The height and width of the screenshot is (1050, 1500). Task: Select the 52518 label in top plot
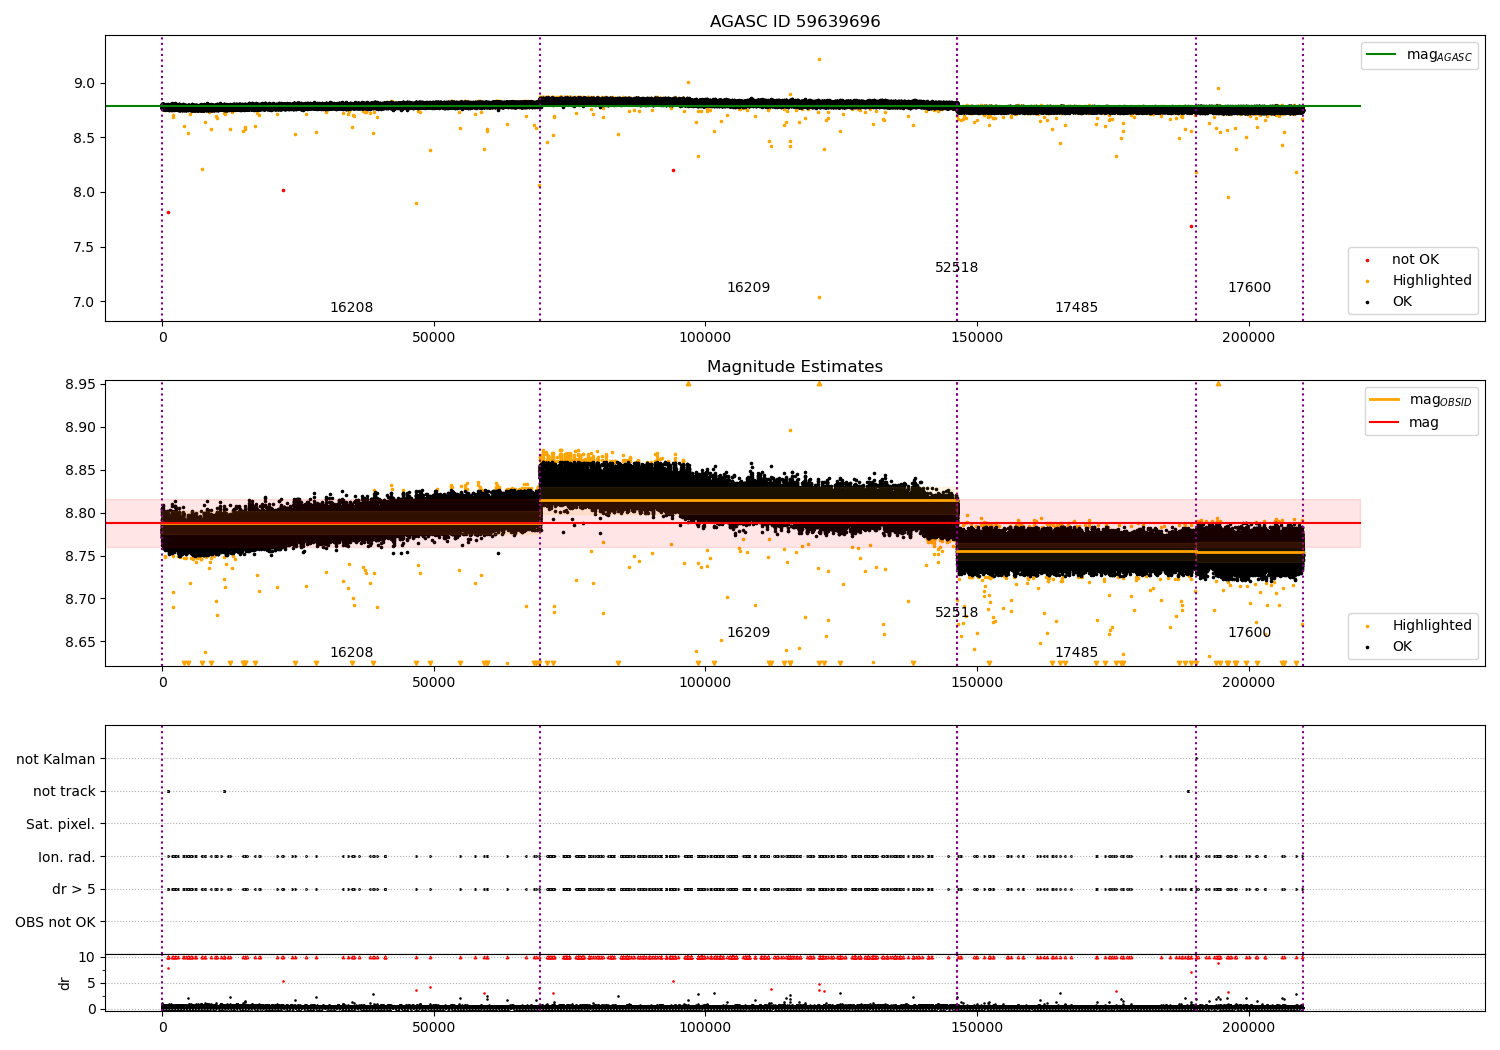pyautogui.click(x=957, y=268)
